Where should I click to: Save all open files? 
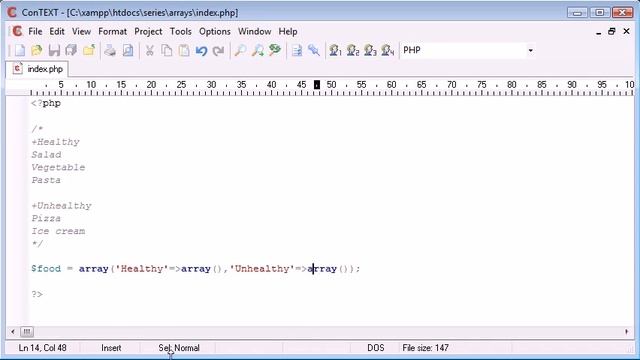tap(71, 51)
